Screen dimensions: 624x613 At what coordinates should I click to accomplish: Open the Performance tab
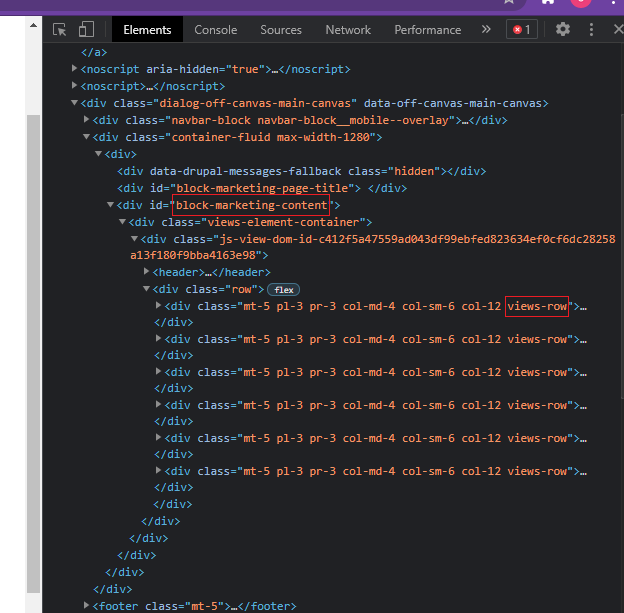[428, 30]
